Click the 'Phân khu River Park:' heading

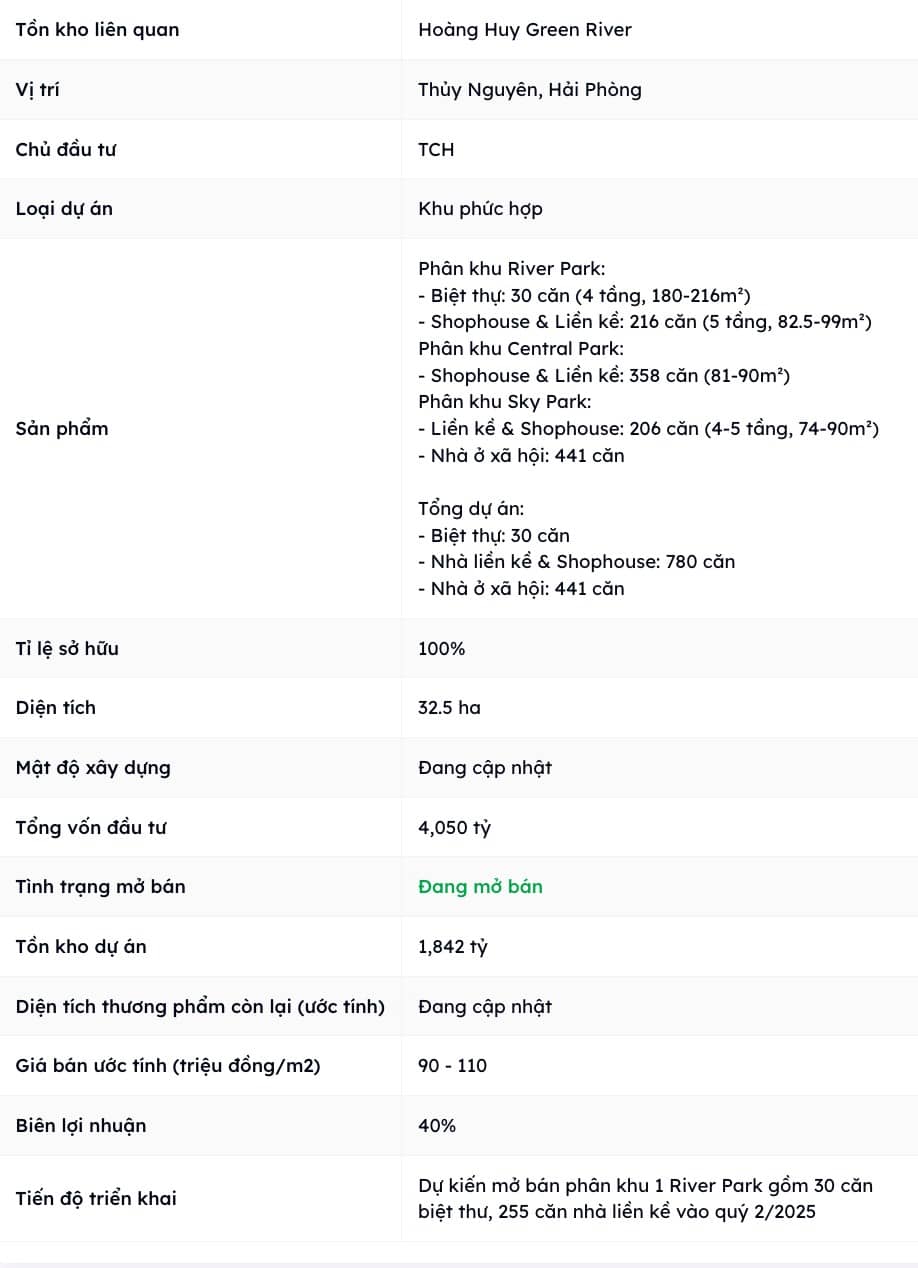tap(512, 269)
